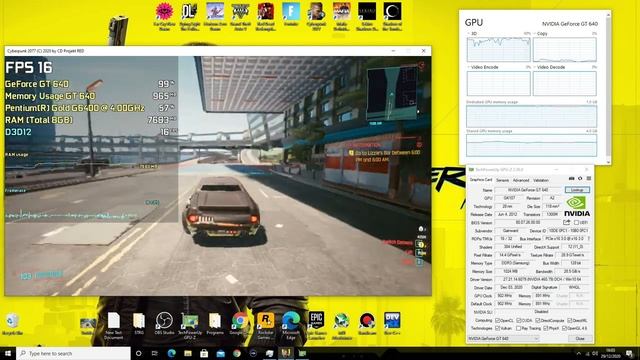This screenshot has height=360, width=640.
Task: Toggle the OpenCL checkbox in GPU-Z
Action: [498, 321]
